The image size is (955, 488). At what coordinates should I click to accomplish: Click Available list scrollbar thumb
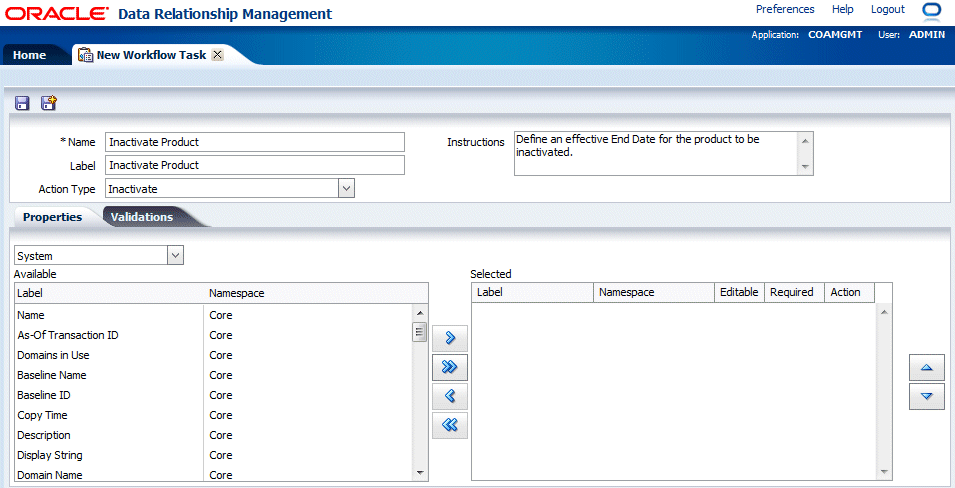click(x=419, y=333)
